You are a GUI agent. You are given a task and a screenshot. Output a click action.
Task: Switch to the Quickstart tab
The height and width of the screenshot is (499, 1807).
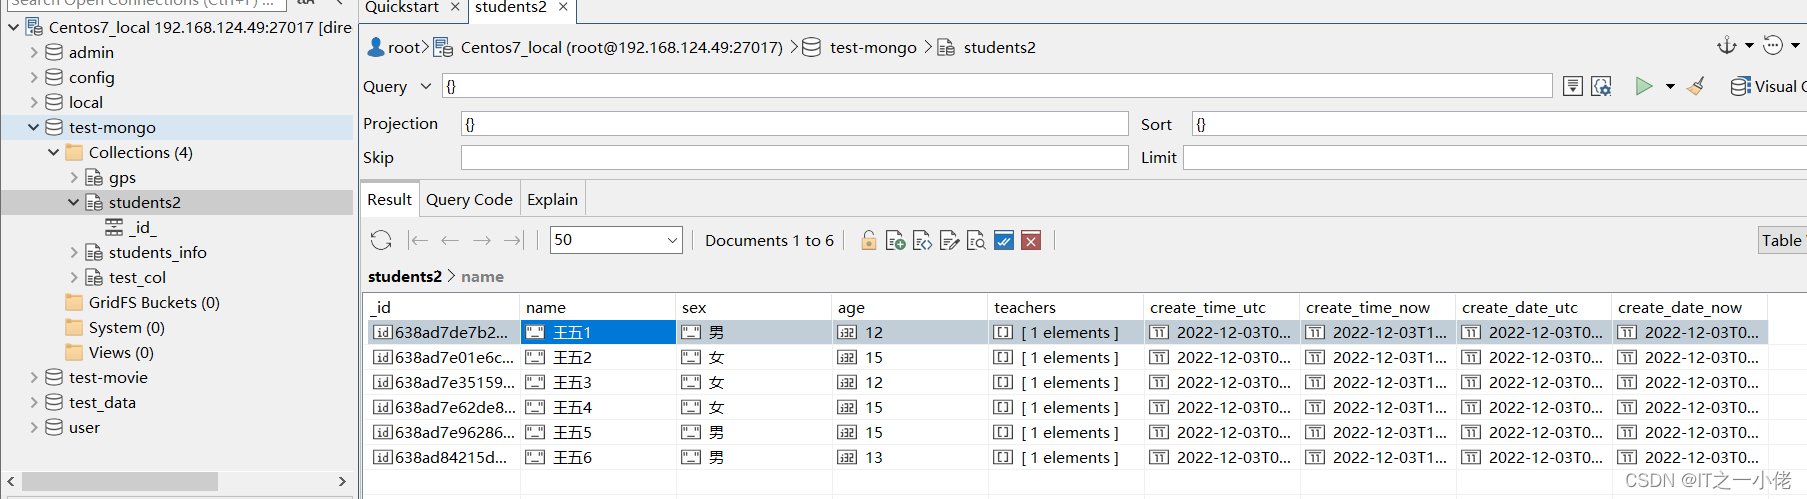click(x=402, y=7)
